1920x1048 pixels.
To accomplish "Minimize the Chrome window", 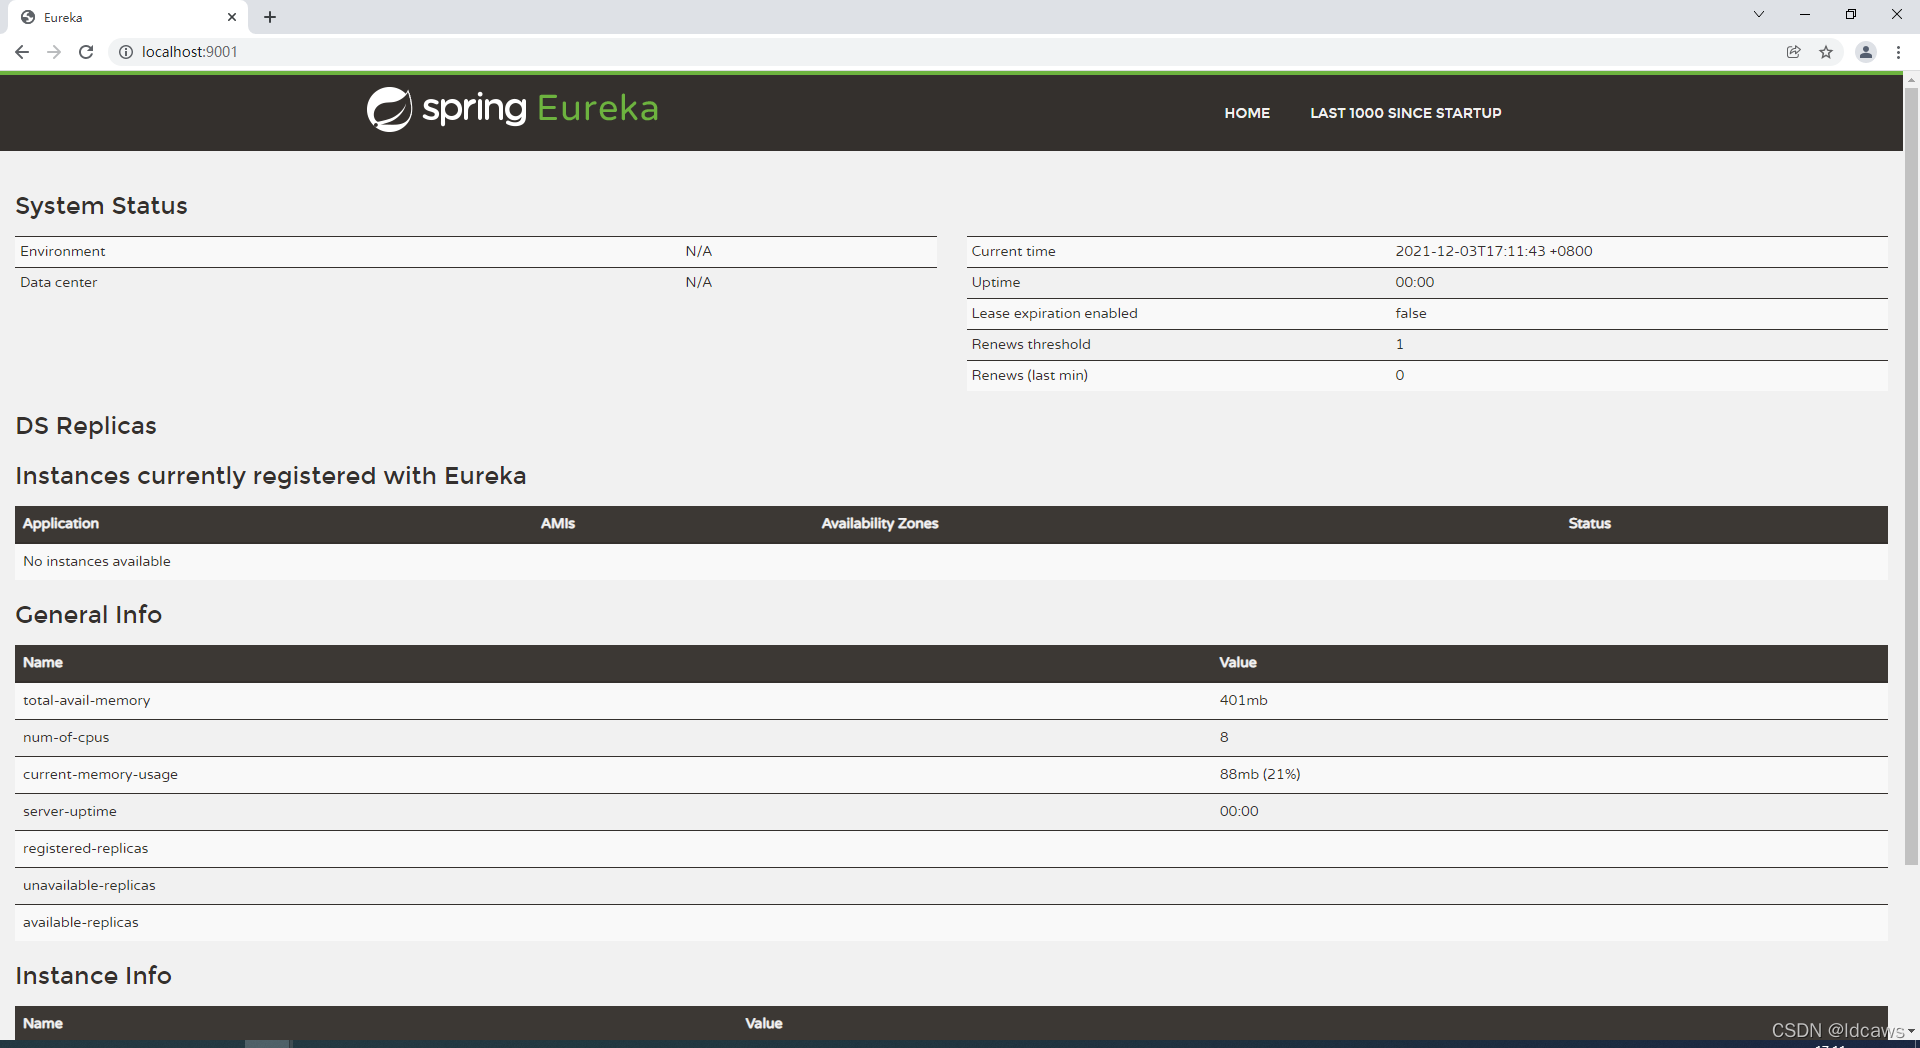I will [x=1805, y=14].
